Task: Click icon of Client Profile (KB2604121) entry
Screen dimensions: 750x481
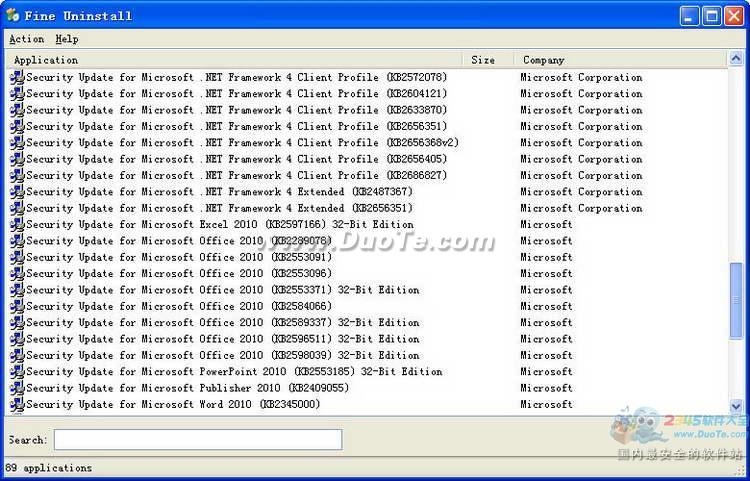Action: tap(17, 94)
